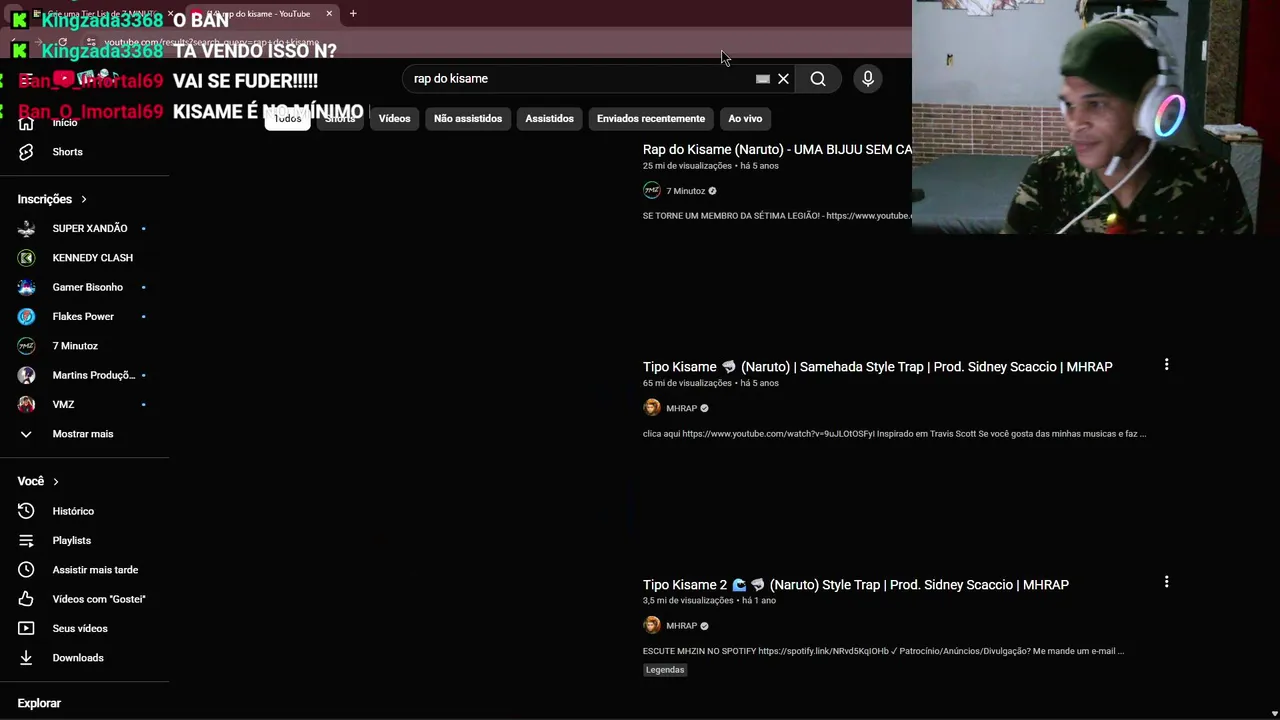Expand the Você section chevron
The height and width of the screenshot is (720, 1280).
pos(55,482)
